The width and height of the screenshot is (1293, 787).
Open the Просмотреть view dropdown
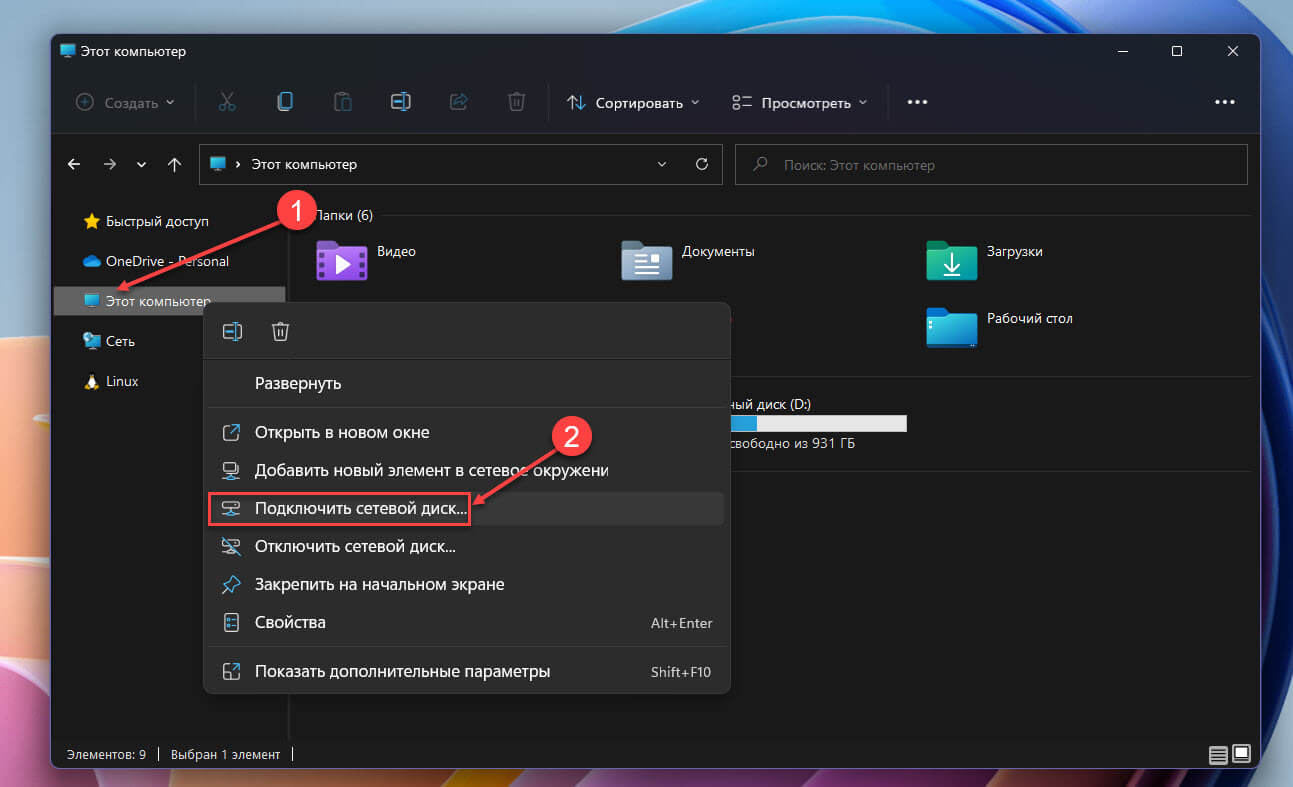pyautogui.click(x=799, y=102)
